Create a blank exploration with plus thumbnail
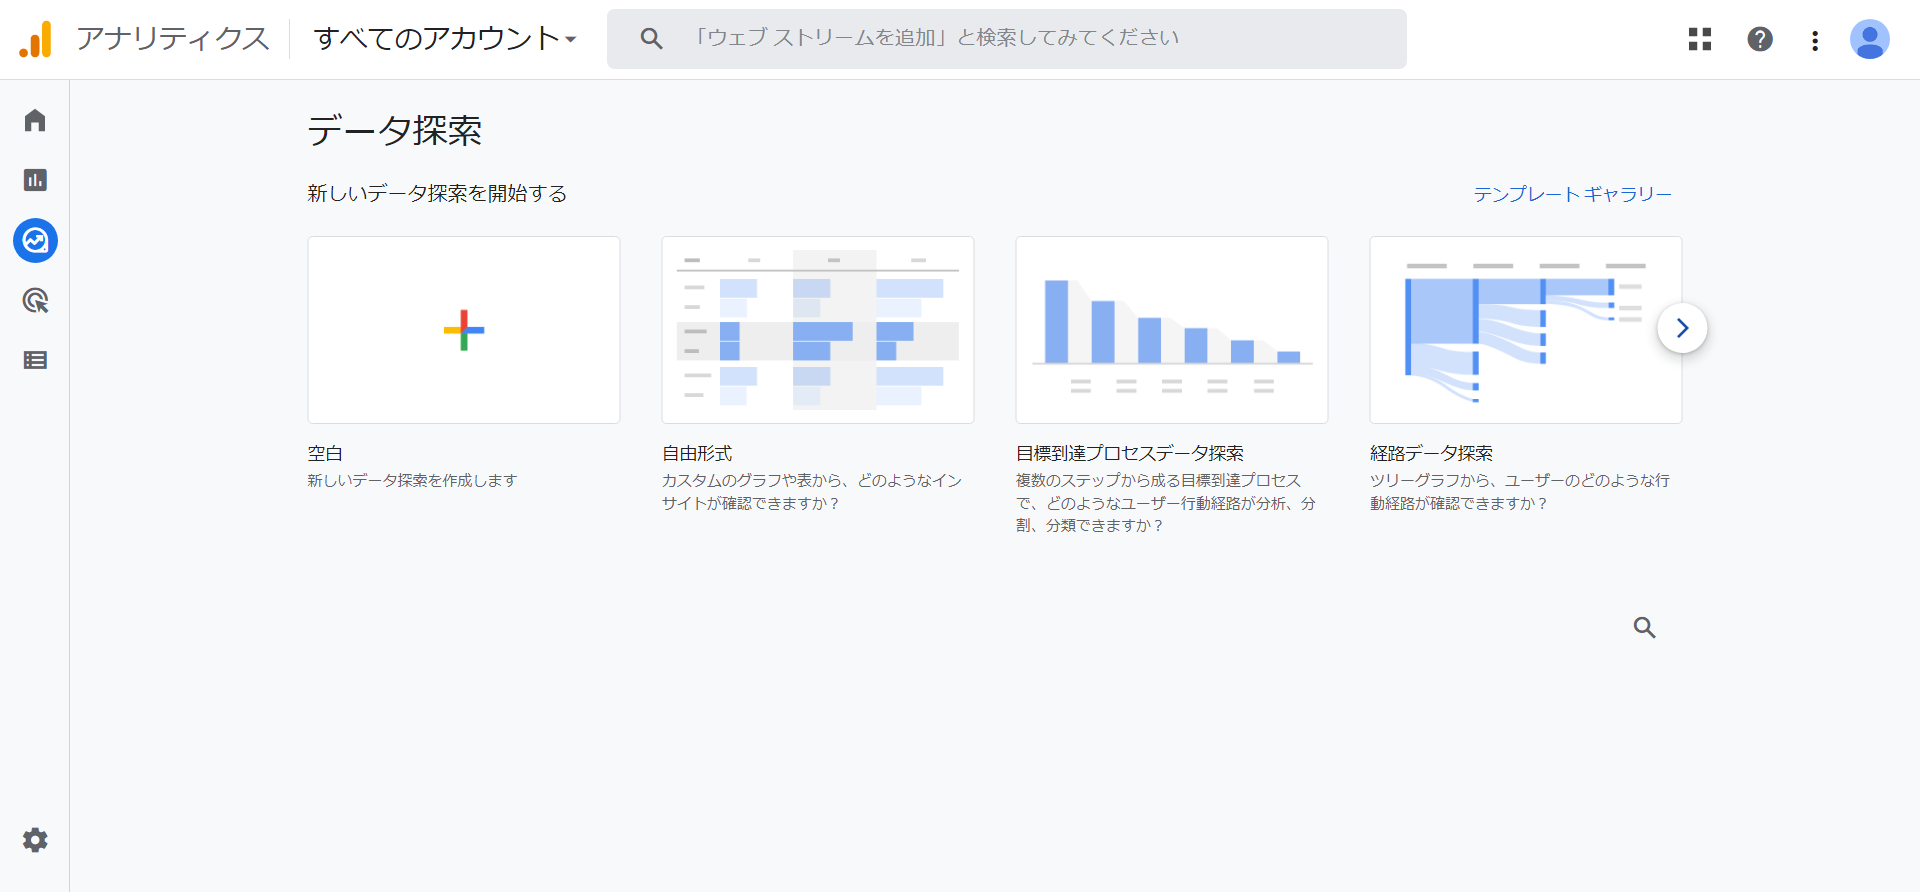The width and height of the screenshot is (1920, 892). point(464,330)
